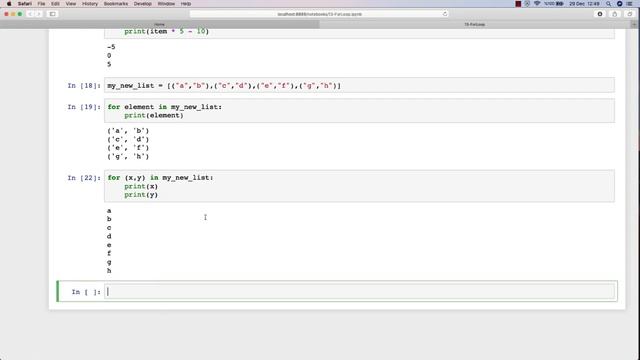This screenshot has height=360, width=640.
Task: Click the In [18] prompt
Action: click(x=84, y=86)
